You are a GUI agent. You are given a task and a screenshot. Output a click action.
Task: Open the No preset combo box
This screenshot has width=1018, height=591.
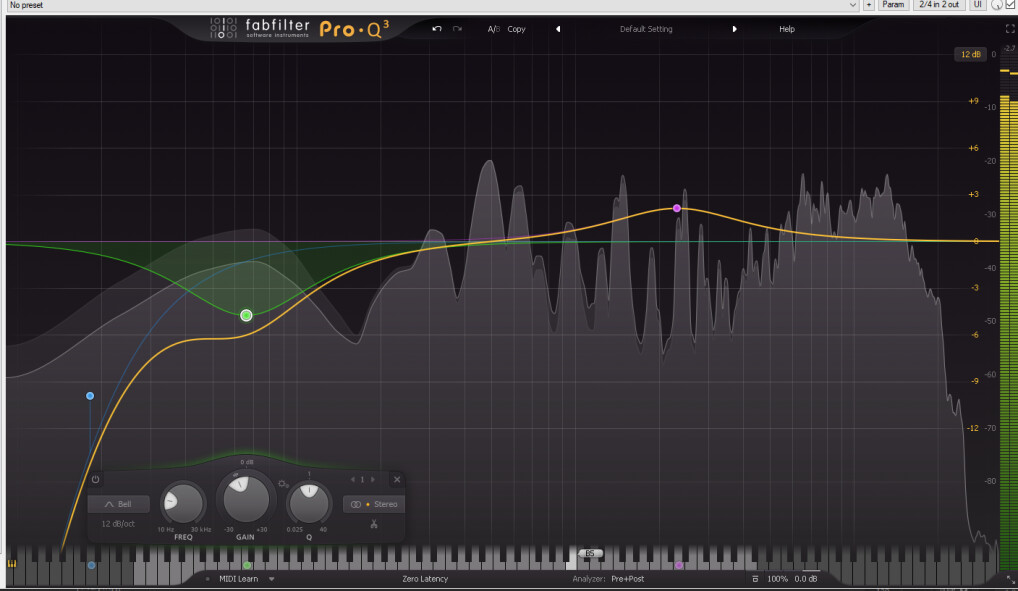click(432, 5)
